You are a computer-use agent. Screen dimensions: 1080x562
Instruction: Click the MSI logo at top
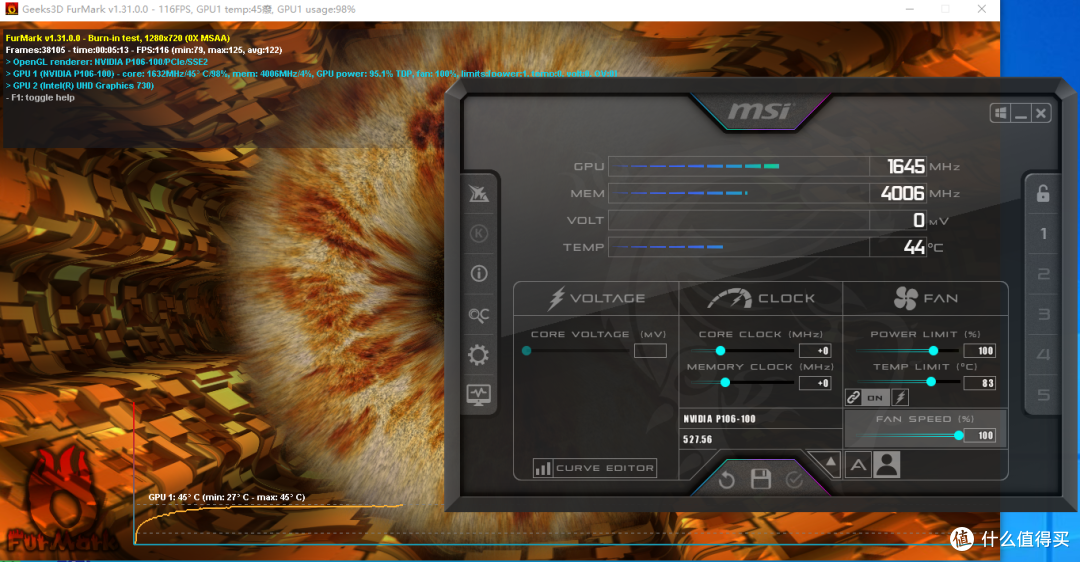(760, 111)
